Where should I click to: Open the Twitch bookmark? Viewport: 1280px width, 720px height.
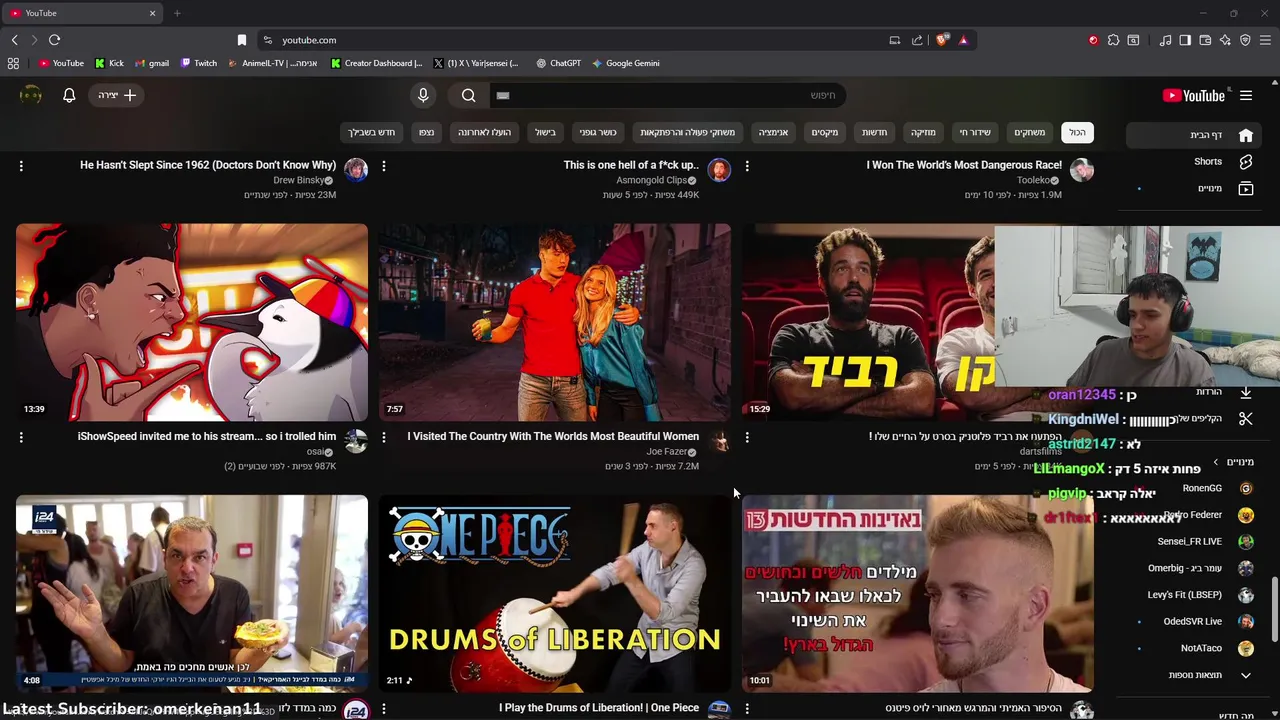pos(198,63)
